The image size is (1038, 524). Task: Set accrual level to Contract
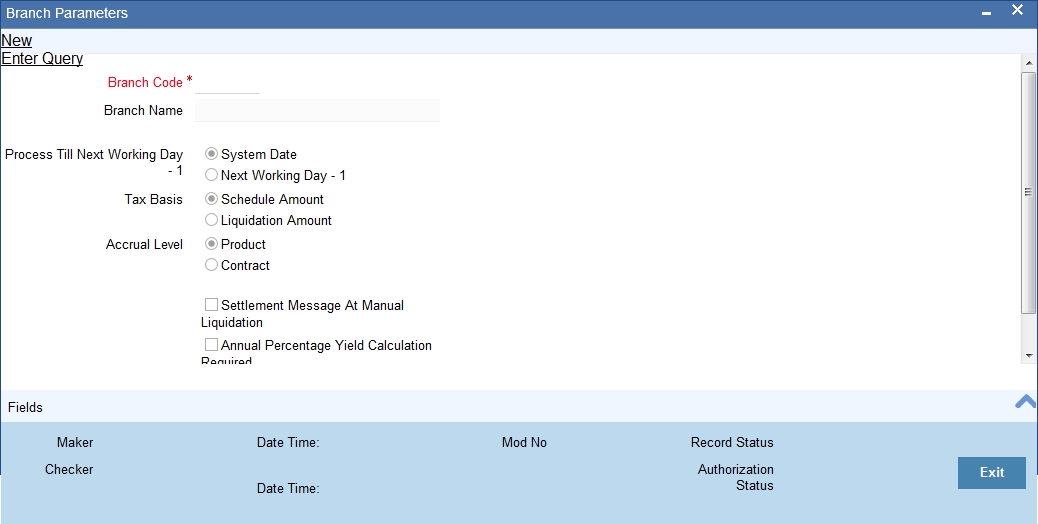pos(211,265)
